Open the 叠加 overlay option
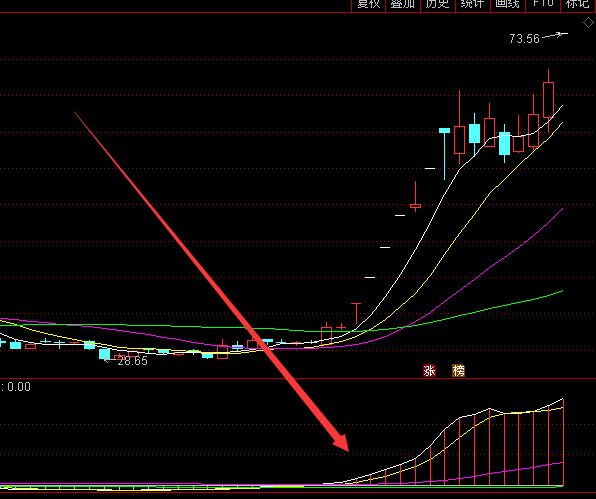Image resolution: width=596 pixels, height=499 pixels. pos(403,5)
